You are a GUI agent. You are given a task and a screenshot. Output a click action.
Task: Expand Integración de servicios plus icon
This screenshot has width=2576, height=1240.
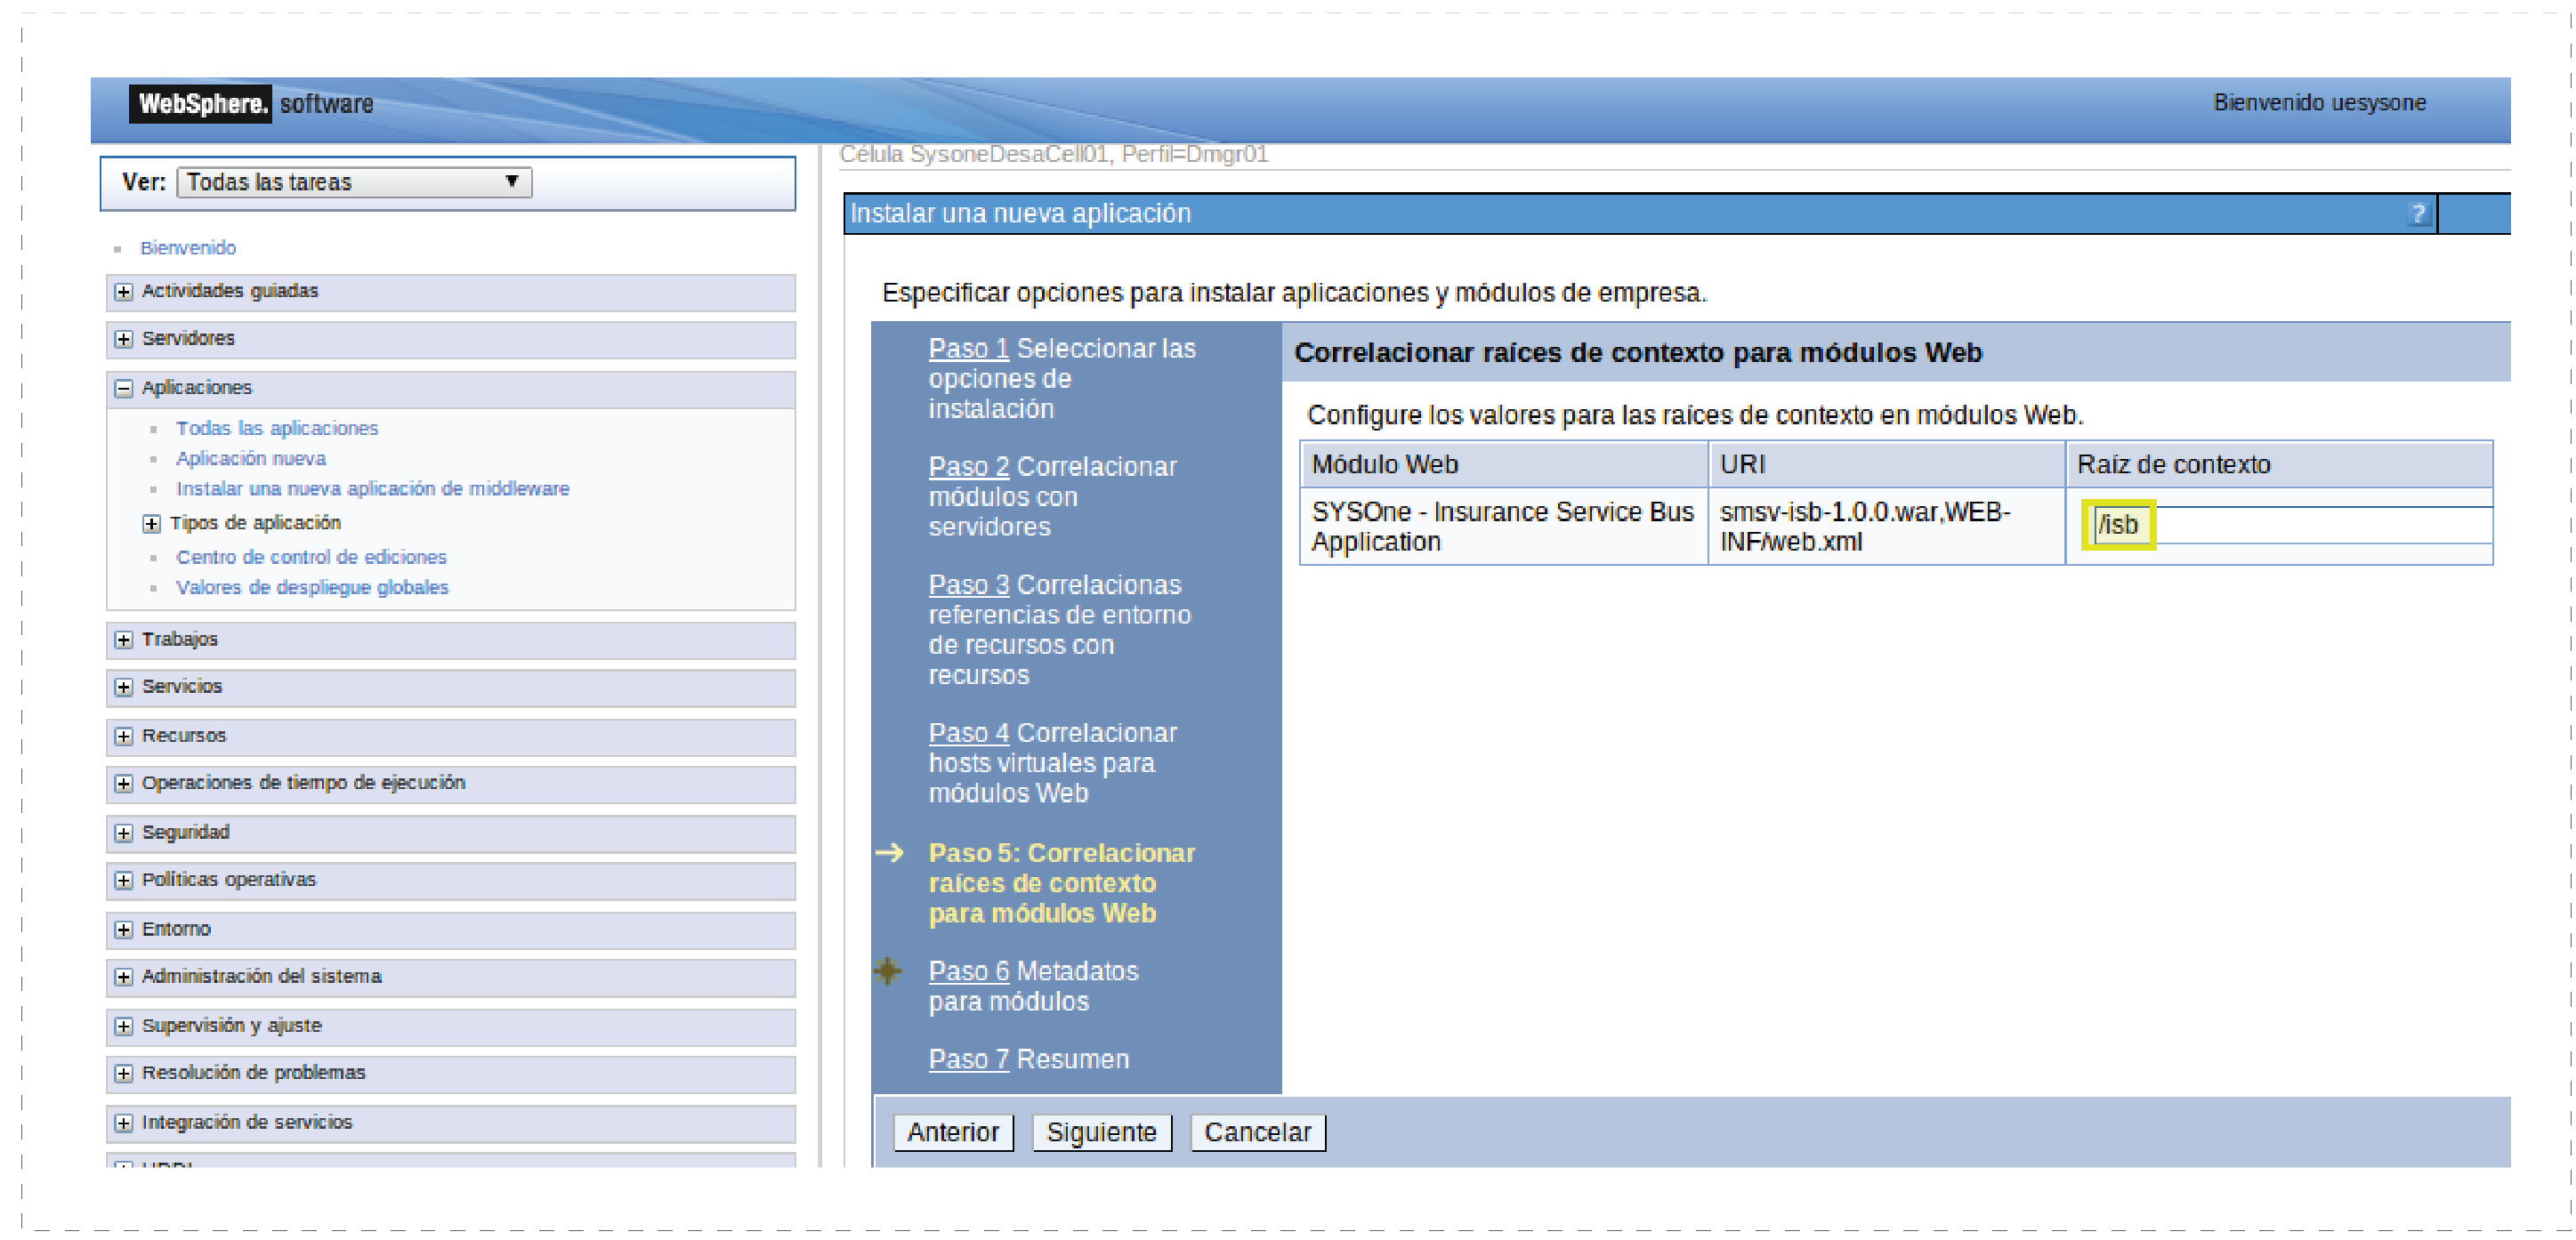click(123, 1122)
